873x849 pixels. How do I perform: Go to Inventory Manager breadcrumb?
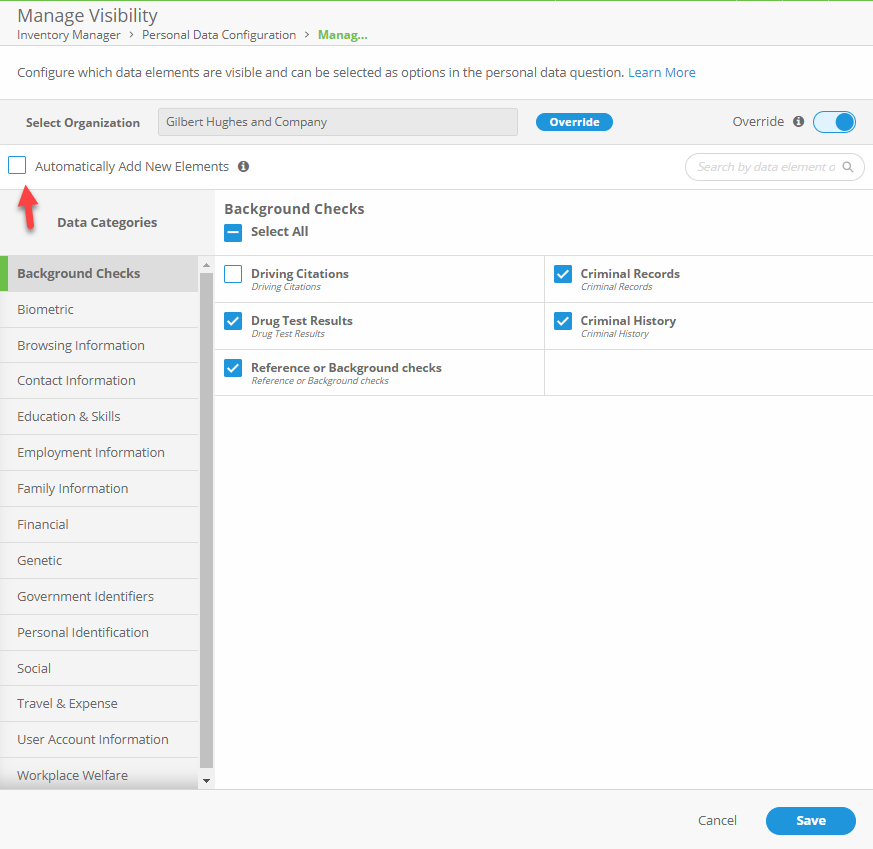click(x=68, y=35)
